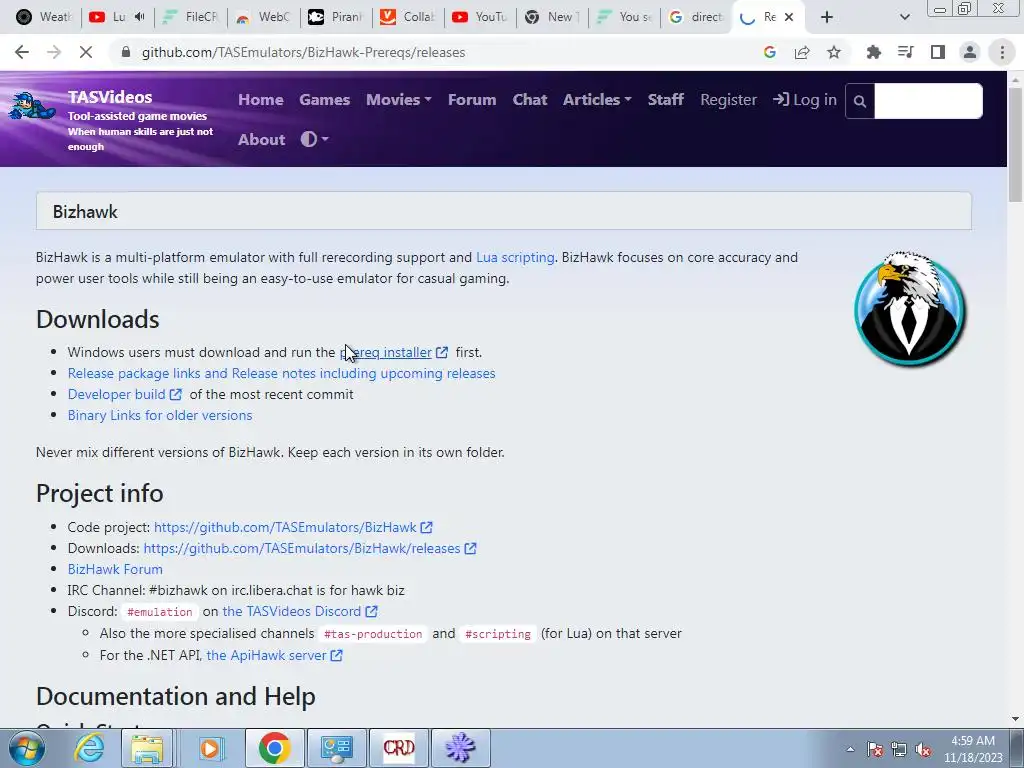Open Binary Links for older versions

point(160,415)
